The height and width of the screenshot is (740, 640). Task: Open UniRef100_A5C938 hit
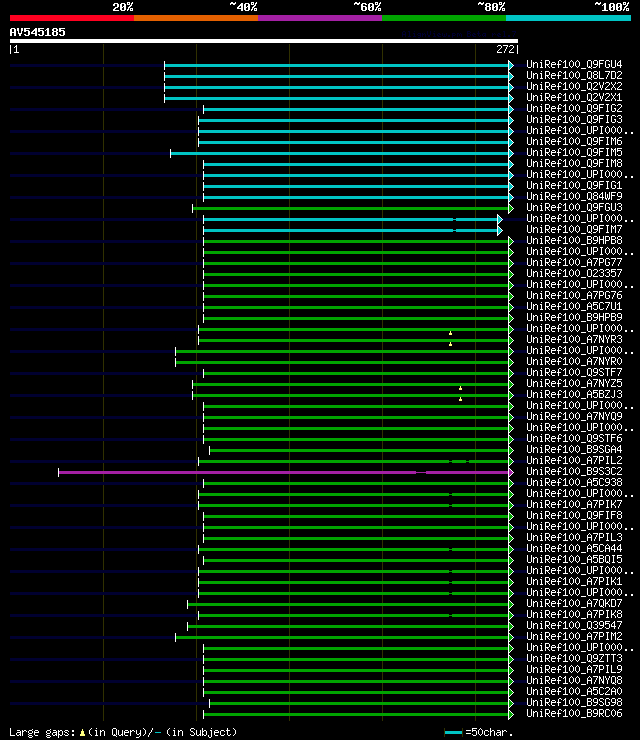point(574,482)
